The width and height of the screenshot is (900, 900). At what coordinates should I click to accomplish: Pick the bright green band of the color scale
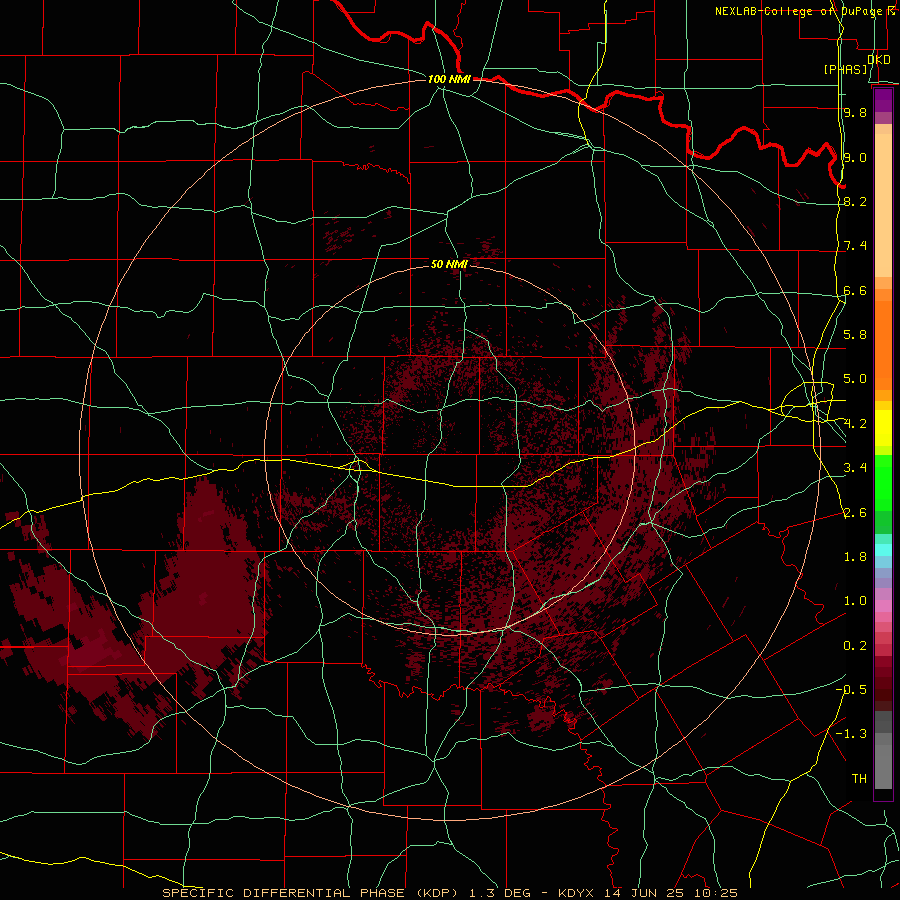click(x=883, y=483)
